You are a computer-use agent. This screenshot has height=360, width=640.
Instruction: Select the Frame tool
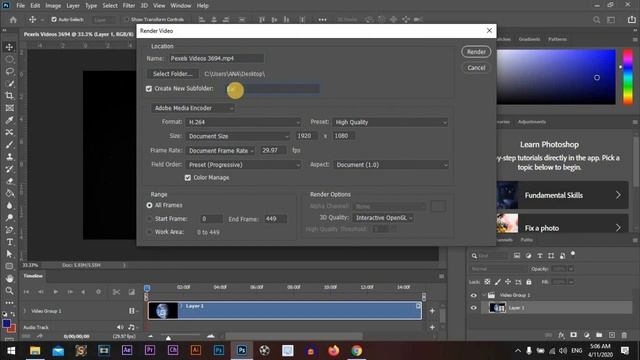(9, 108)
